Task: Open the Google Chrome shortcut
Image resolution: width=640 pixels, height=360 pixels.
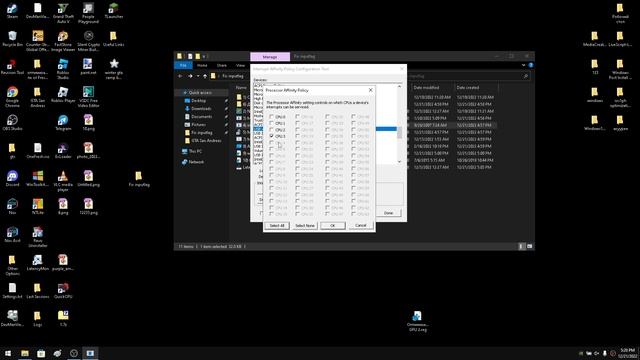Action: pos(12,97)
